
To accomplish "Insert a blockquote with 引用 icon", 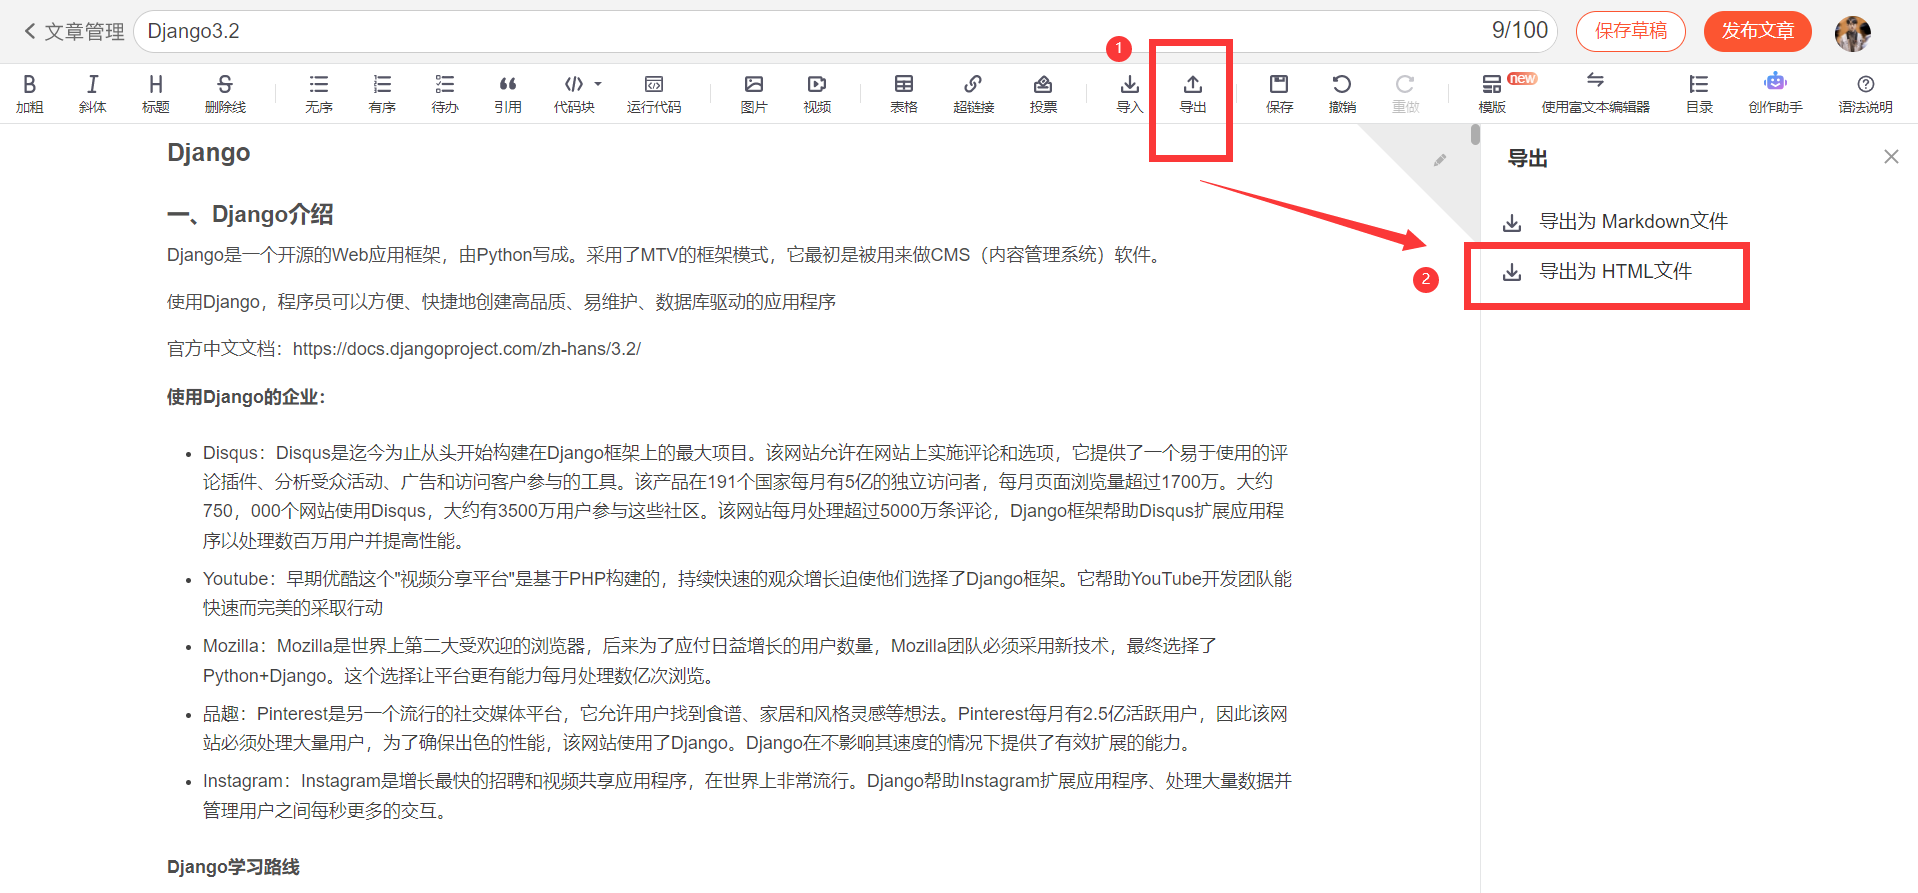I will click(508, 93).
